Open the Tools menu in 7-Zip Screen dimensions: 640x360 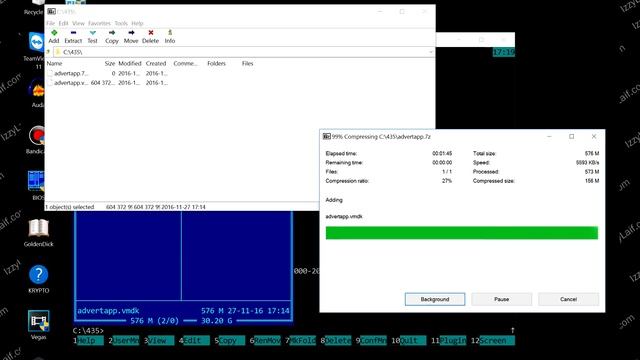coord(121,23)
